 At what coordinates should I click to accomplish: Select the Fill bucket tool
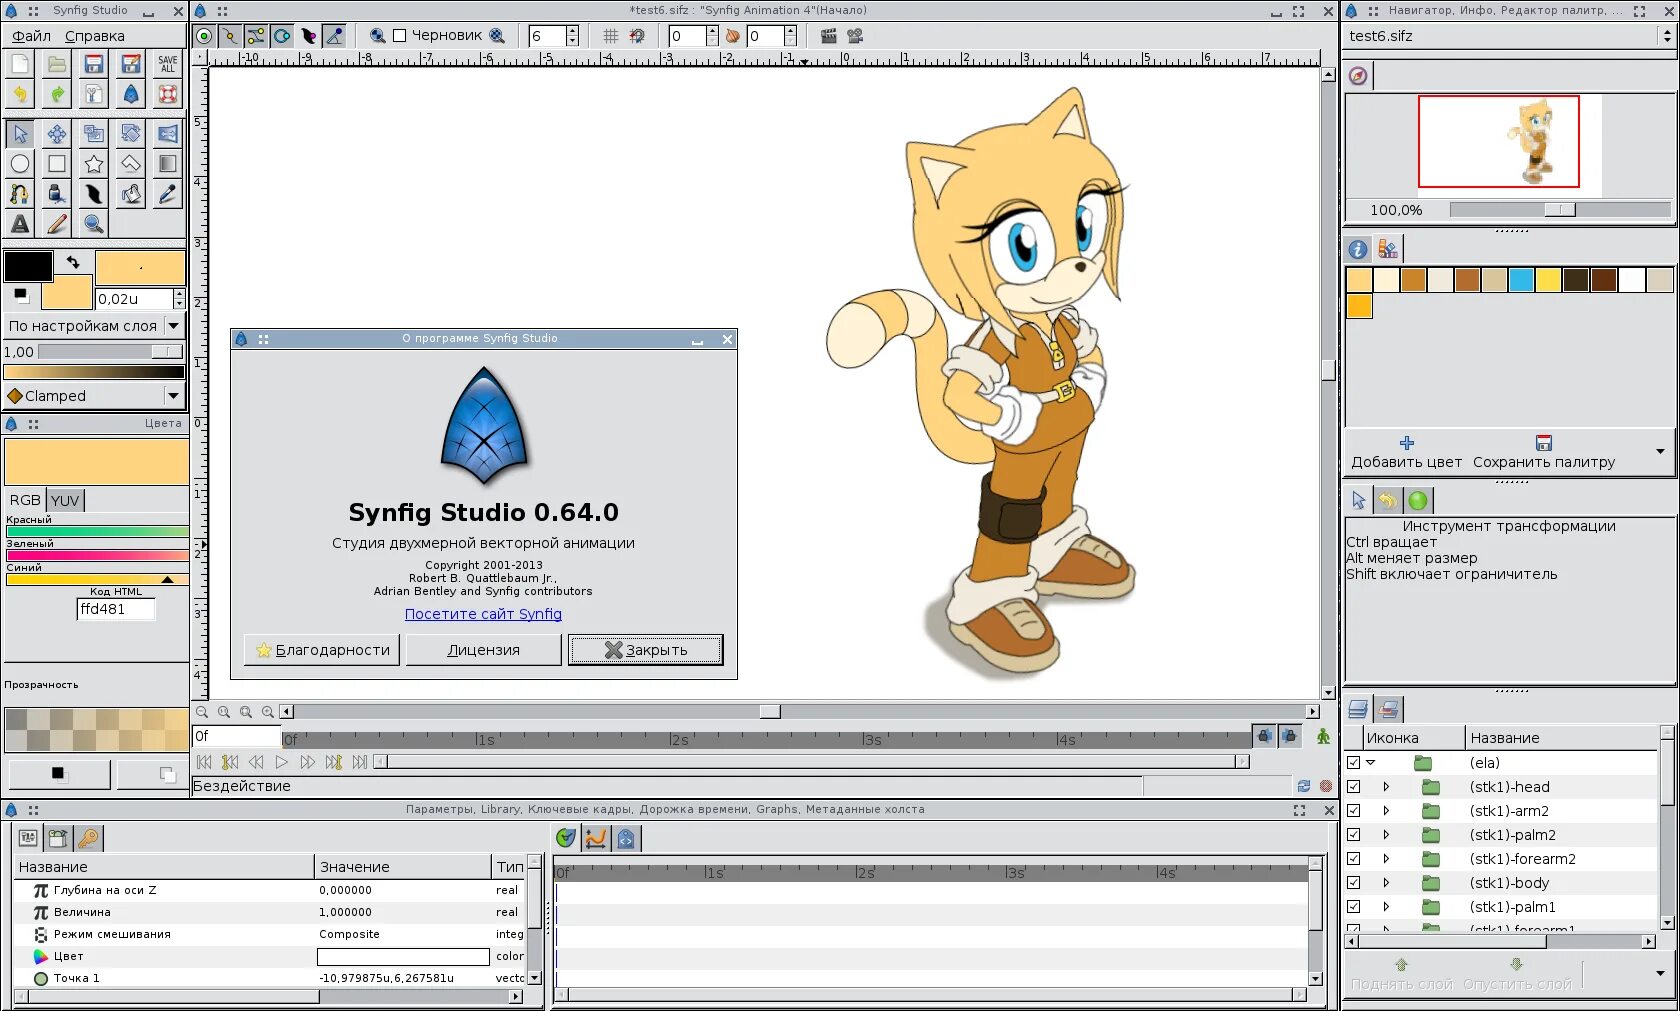[131, 194]
